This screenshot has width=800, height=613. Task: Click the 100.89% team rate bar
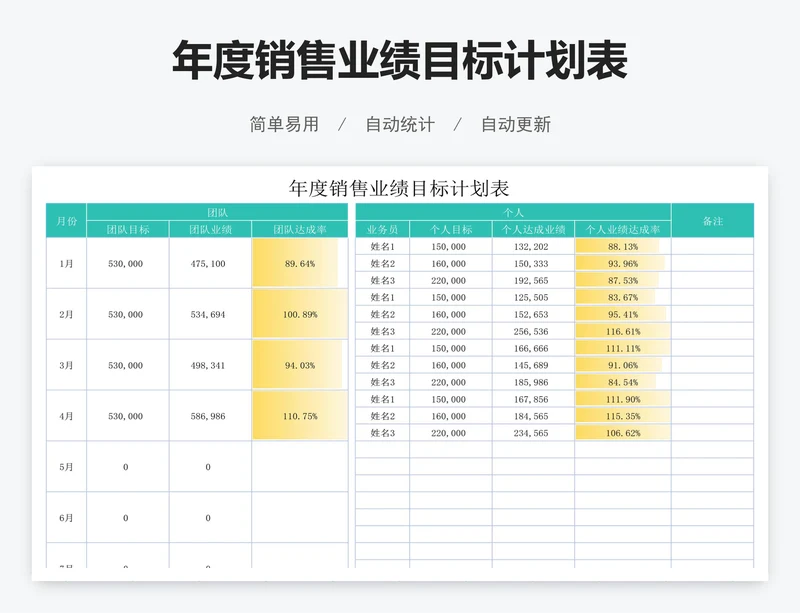click(x=300, y=314)
